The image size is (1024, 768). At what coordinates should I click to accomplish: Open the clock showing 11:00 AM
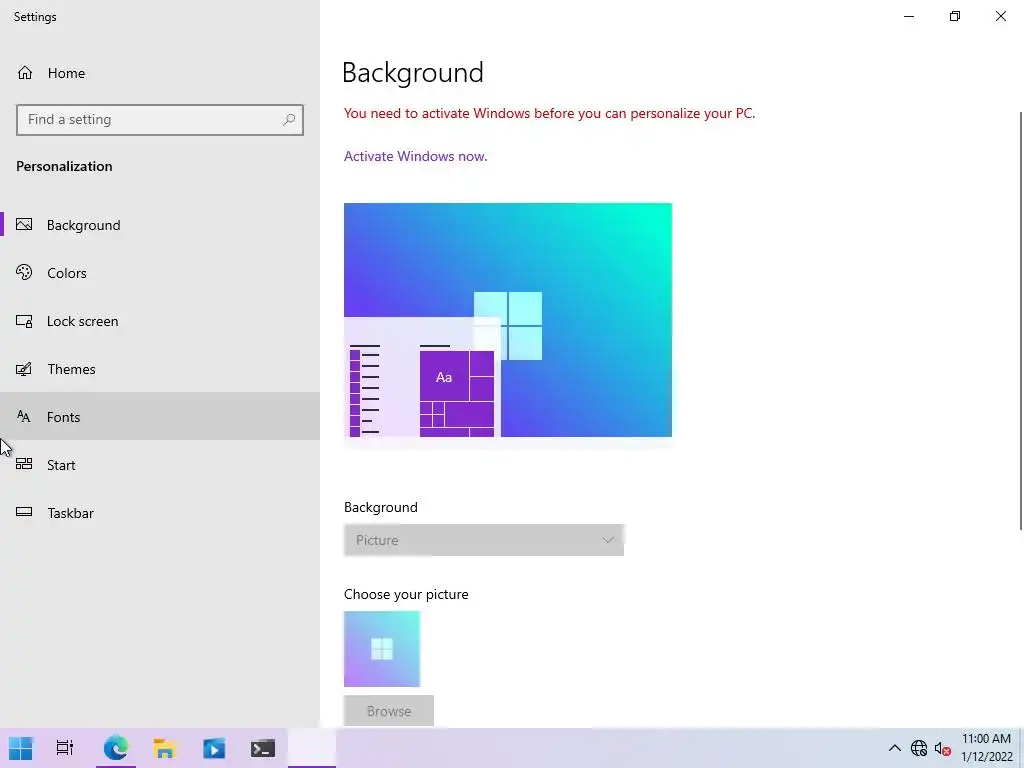pyautogui.click(x=986, y=748)
